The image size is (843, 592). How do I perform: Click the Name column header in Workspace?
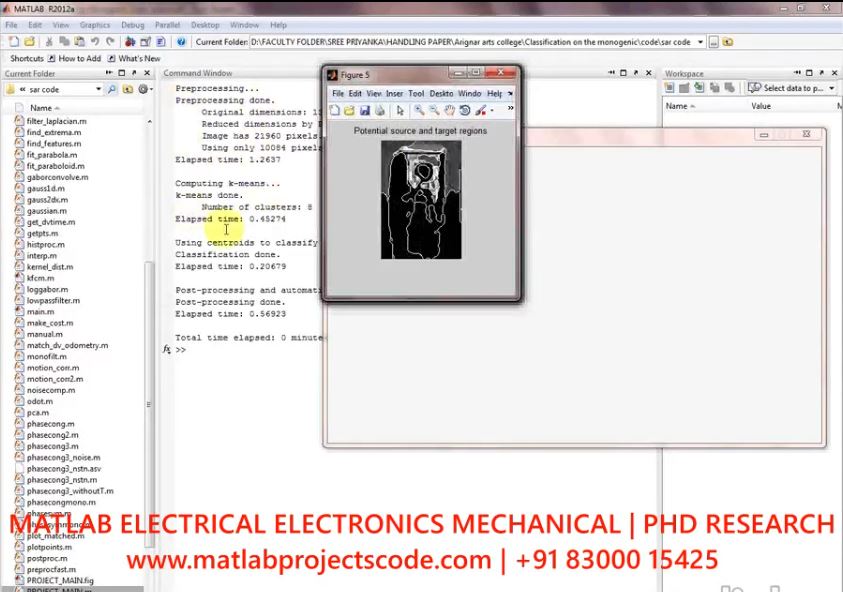[x=677, y=106]
